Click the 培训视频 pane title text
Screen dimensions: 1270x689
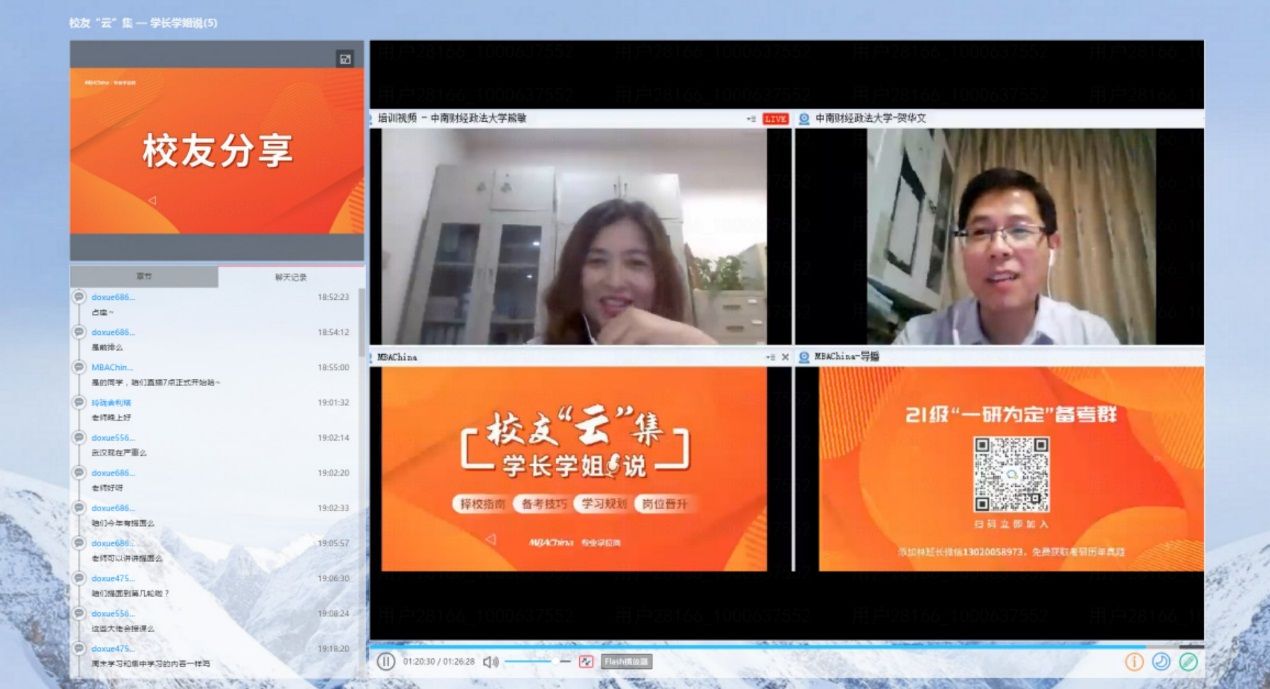tap(451, 118)
